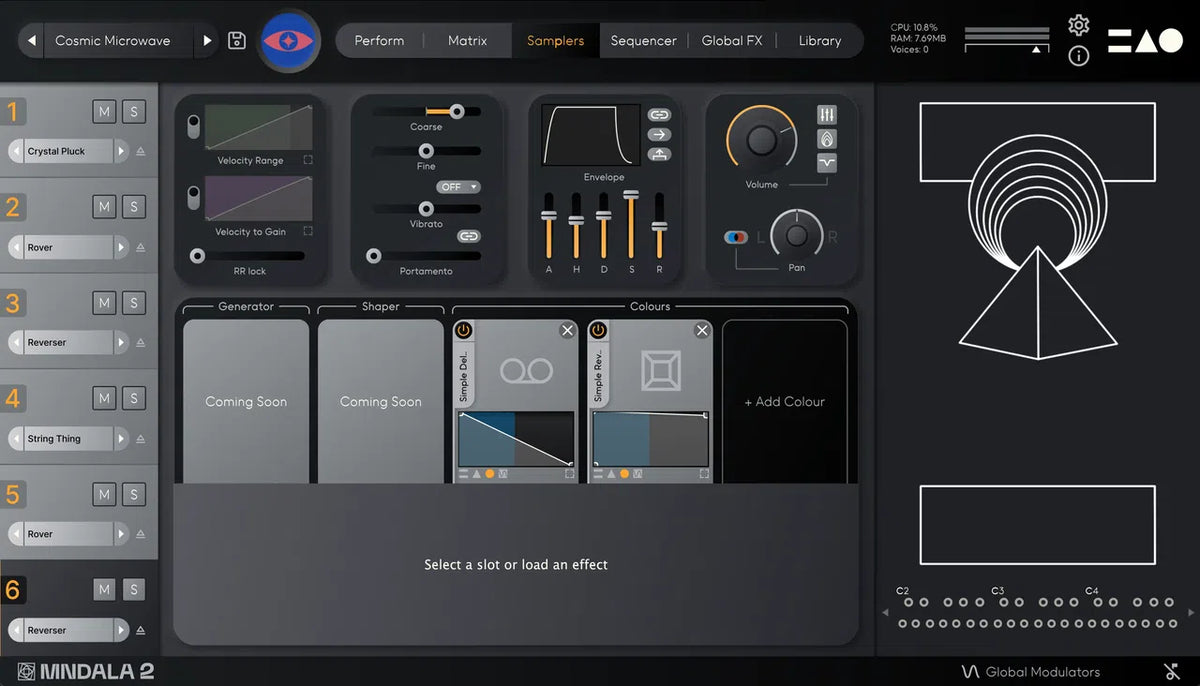Image resolution: width=1200 pixels, height=686 pixels.
Task: Switch to the Sequencer tab
Action: point(643,41)
